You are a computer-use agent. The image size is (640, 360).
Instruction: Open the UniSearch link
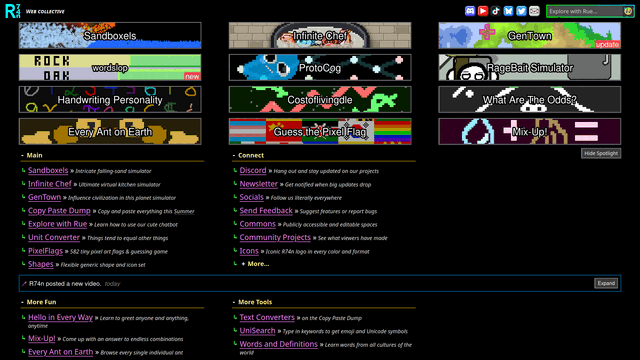(x=258, y=331)
